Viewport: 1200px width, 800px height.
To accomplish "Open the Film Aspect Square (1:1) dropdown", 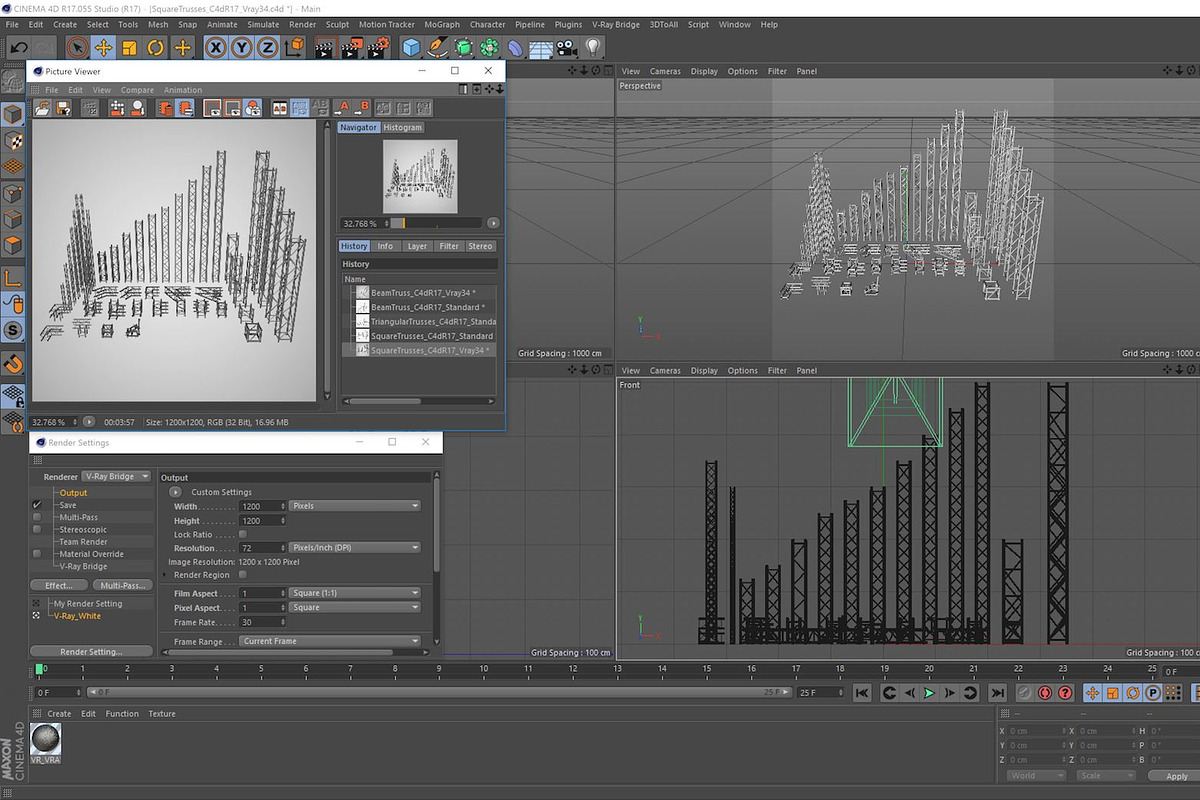I will coord(355,593).
